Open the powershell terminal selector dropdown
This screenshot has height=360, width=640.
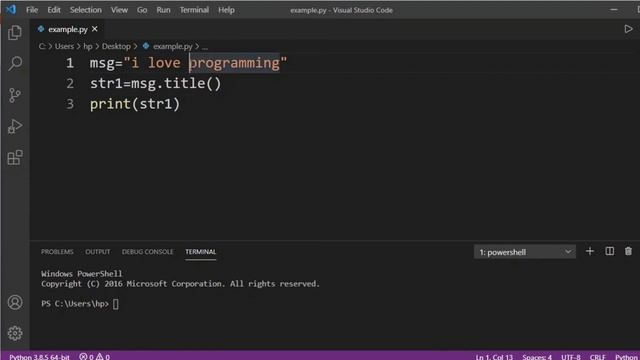click(x=524, y=252)
